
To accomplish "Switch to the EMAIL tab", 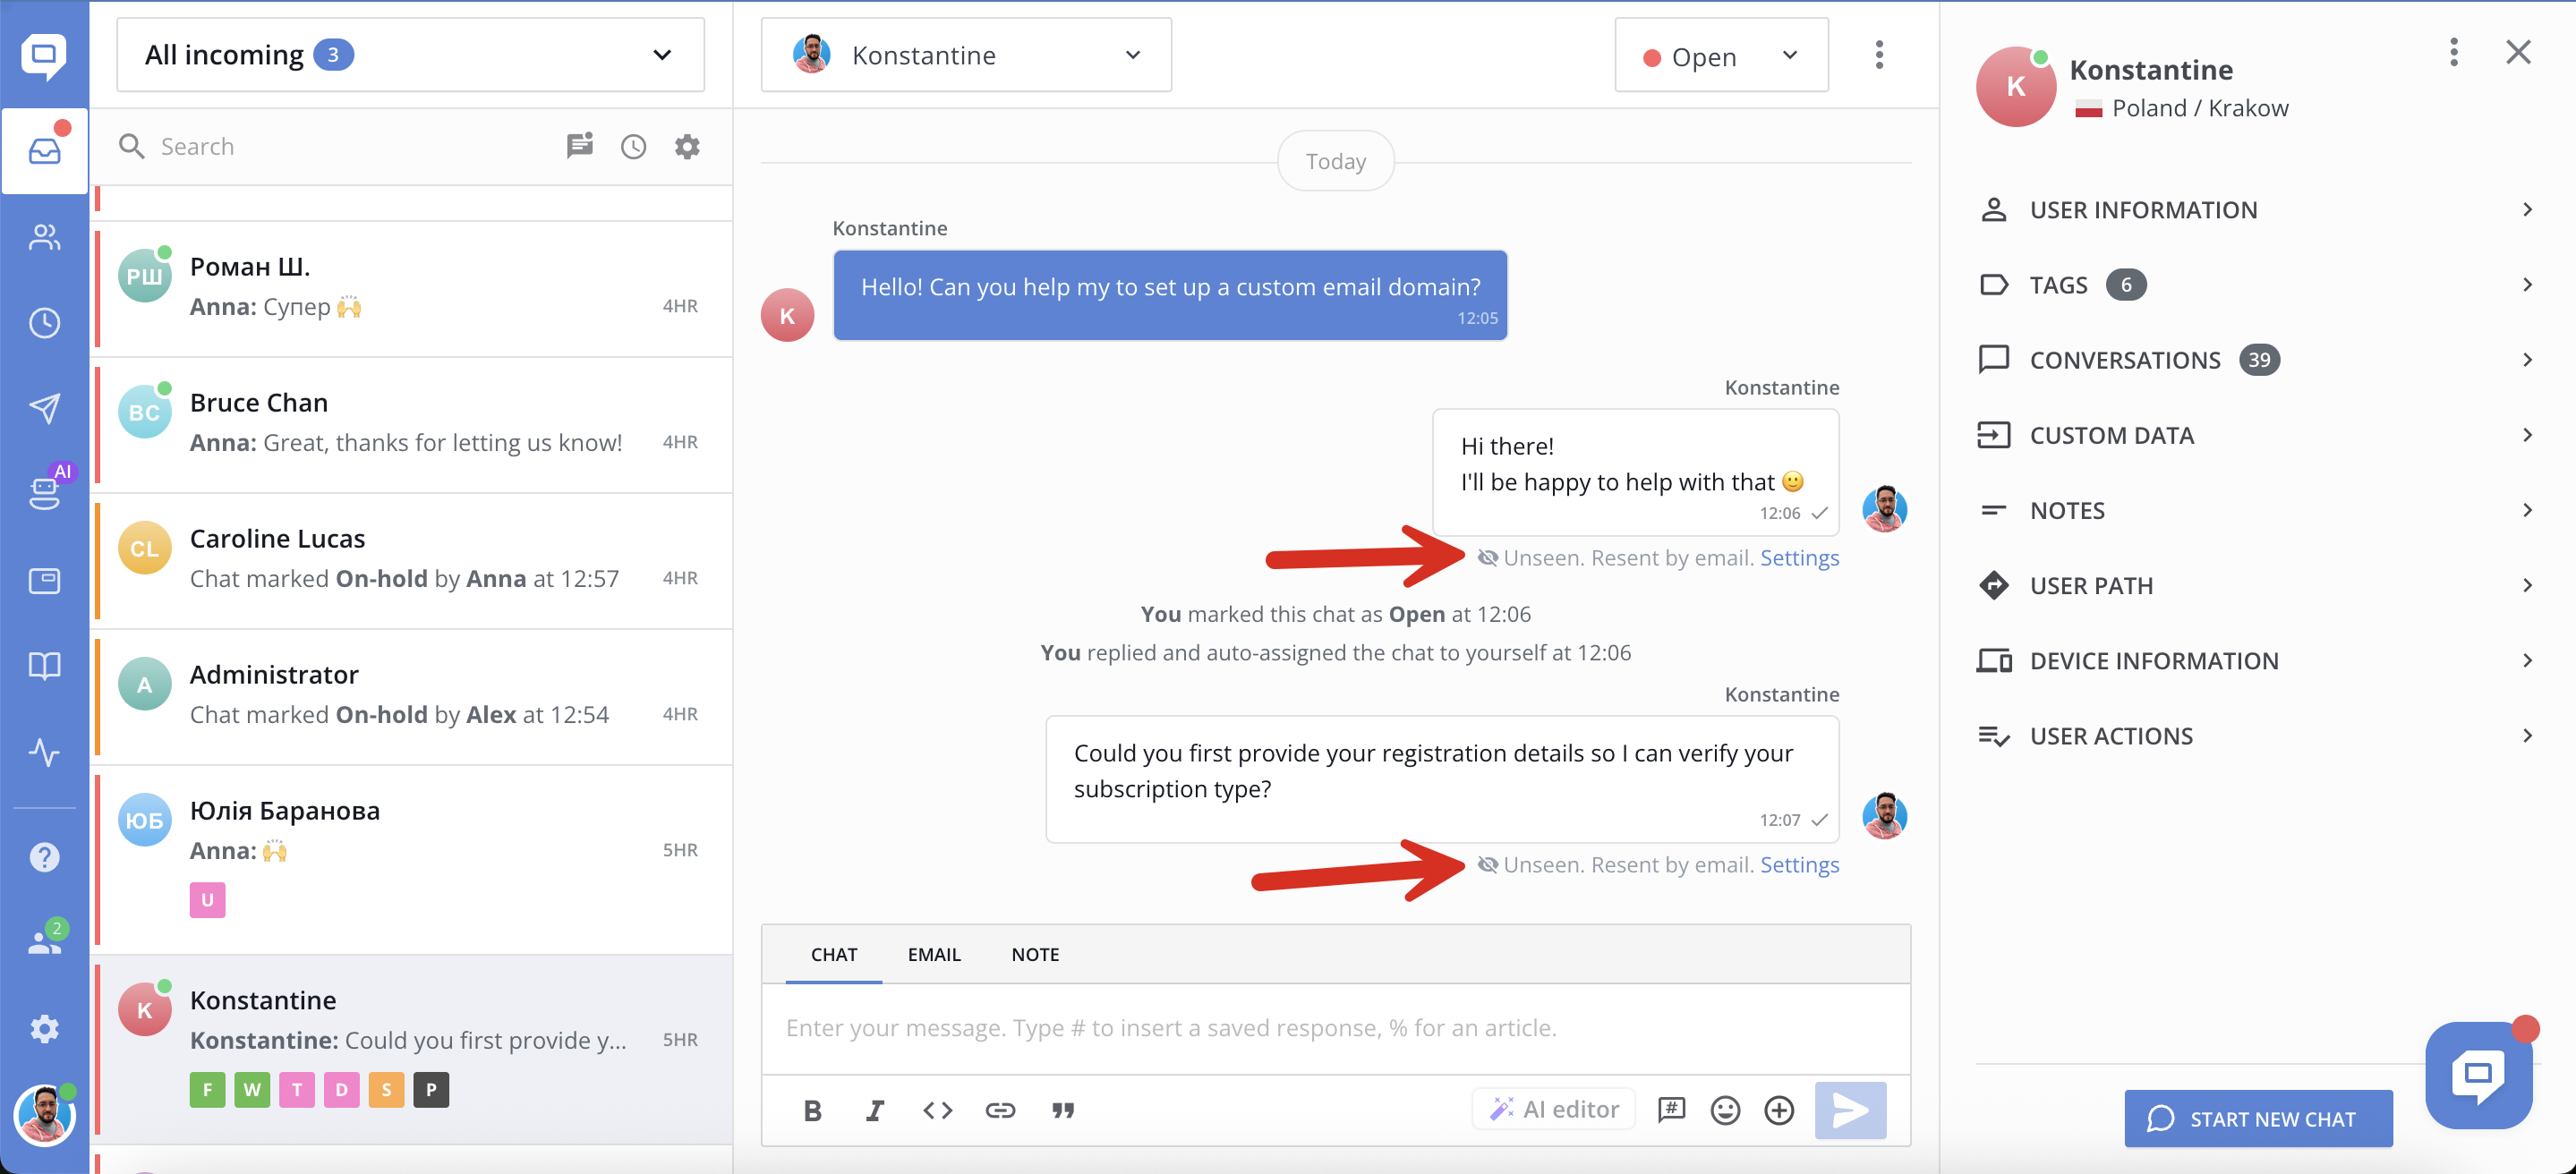I will point(934,955).
